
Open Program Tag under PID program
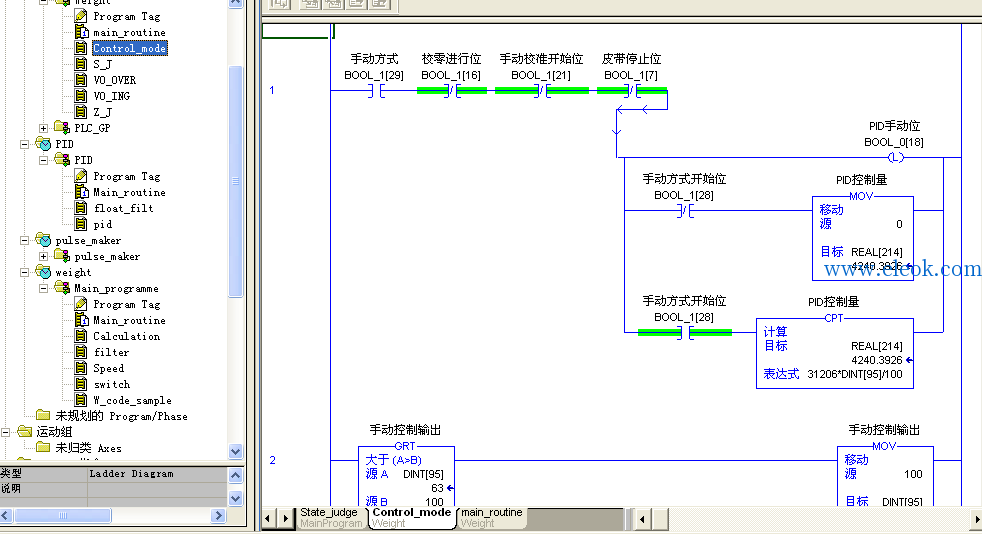[x=126, y=177]
